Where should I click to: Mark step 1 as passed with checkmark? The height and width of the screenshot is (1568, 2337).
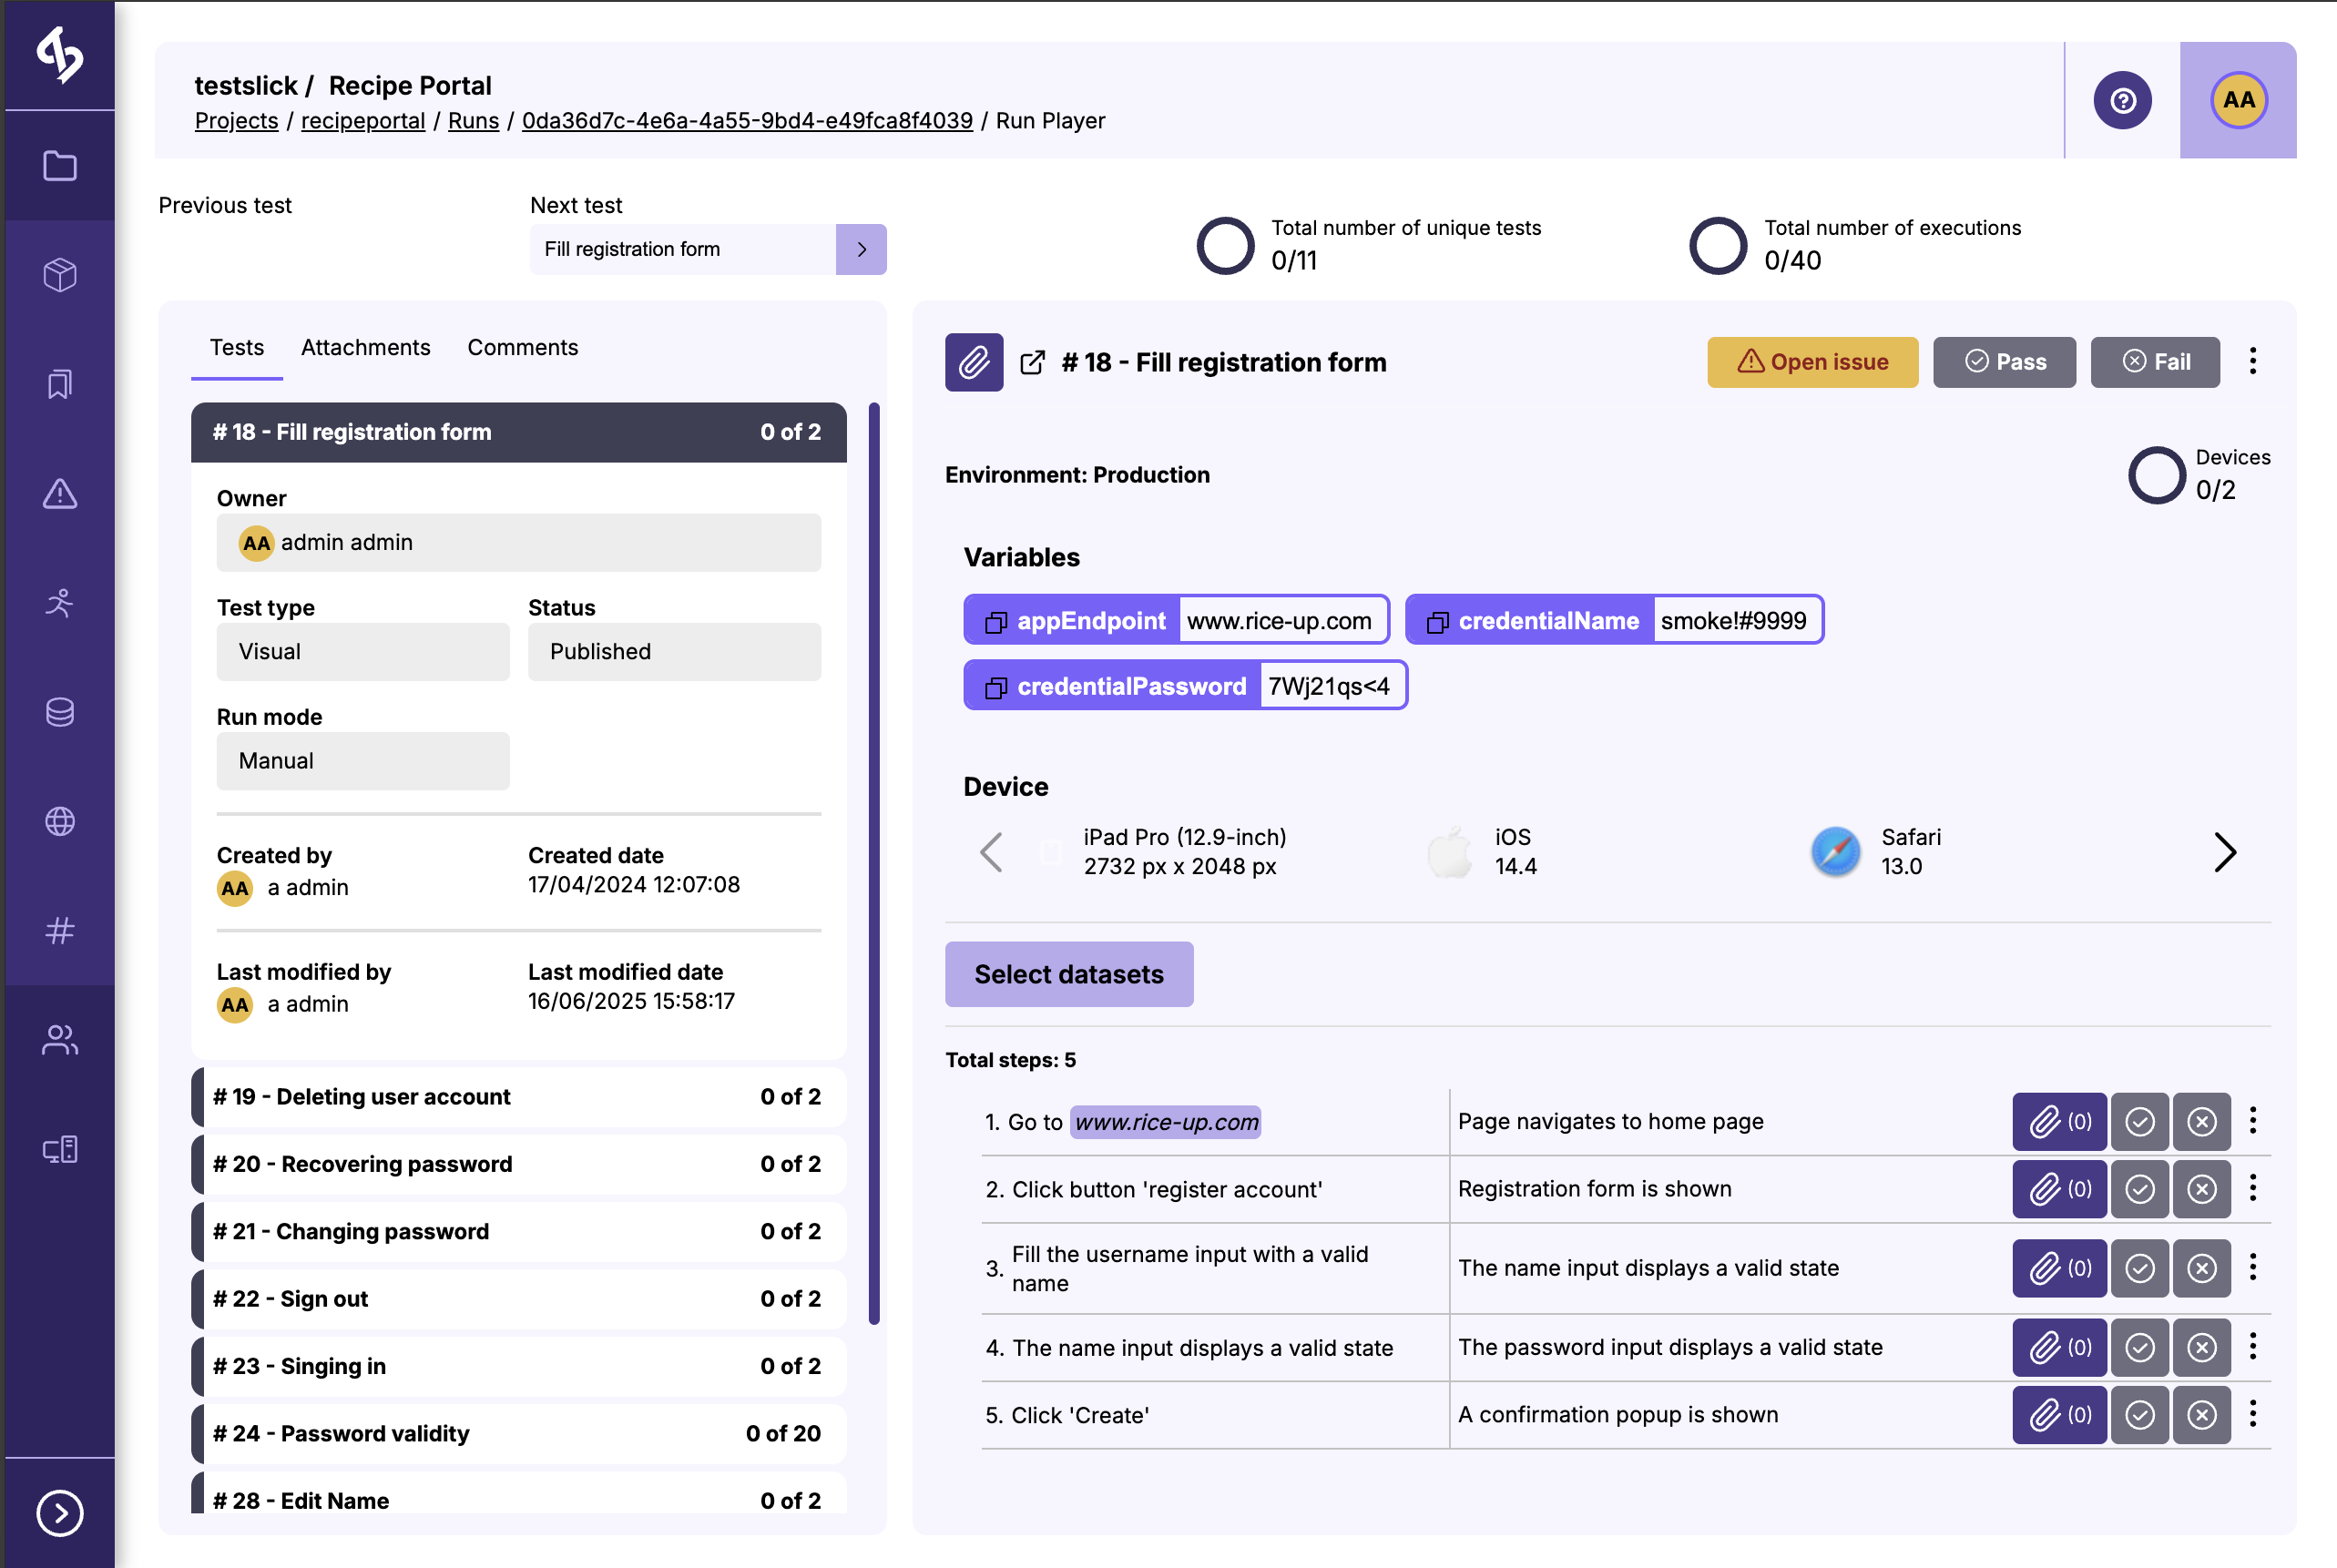tap(2139, 1122)
